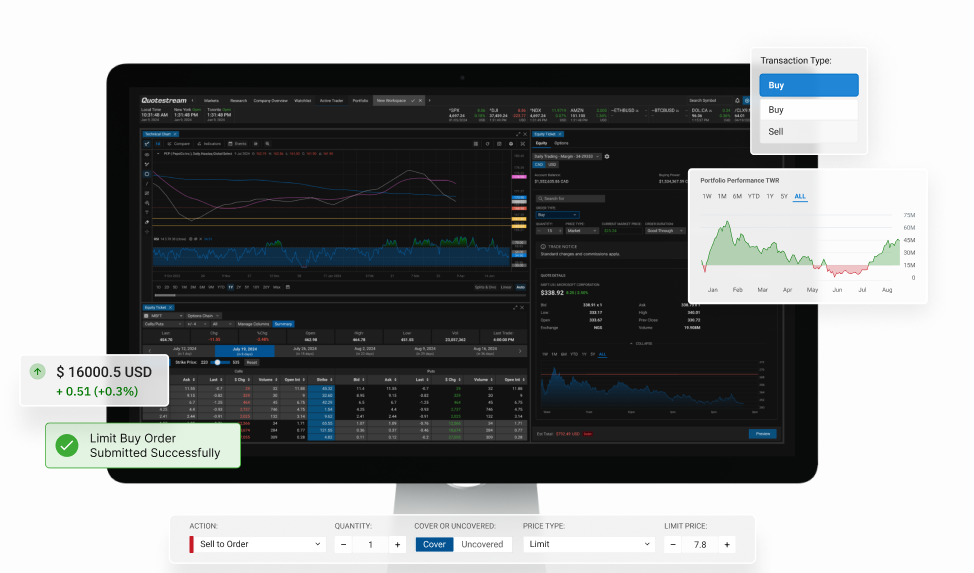974x573 pixels.
Task: Click the Search Symbol field
Action: pyautogui.click(x=710, y=101)
